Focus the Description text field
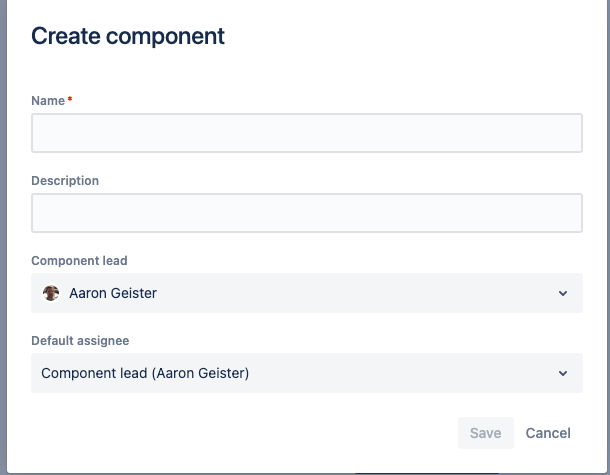610x475 pixels. pos(306,213)
